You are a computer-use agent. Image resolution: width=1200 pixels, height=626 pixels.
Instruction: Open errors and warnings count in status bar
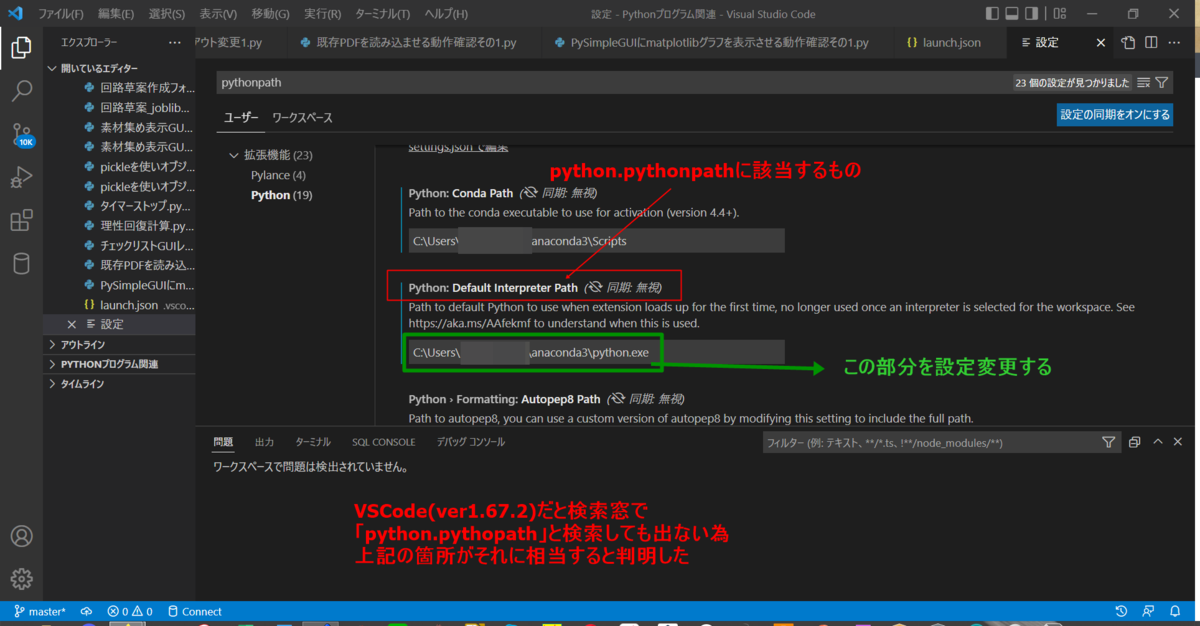[x=130, y=611]
